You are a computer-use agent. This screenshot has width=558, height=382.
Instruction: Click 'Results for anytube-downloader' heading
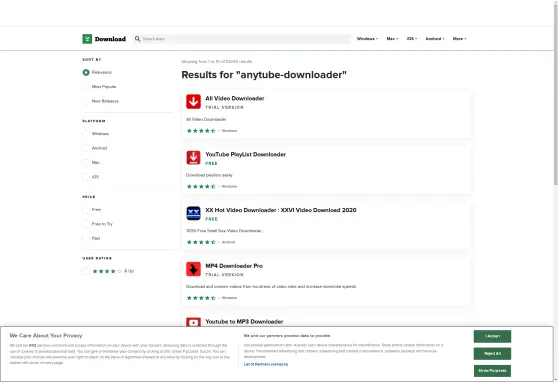point(264,75)
